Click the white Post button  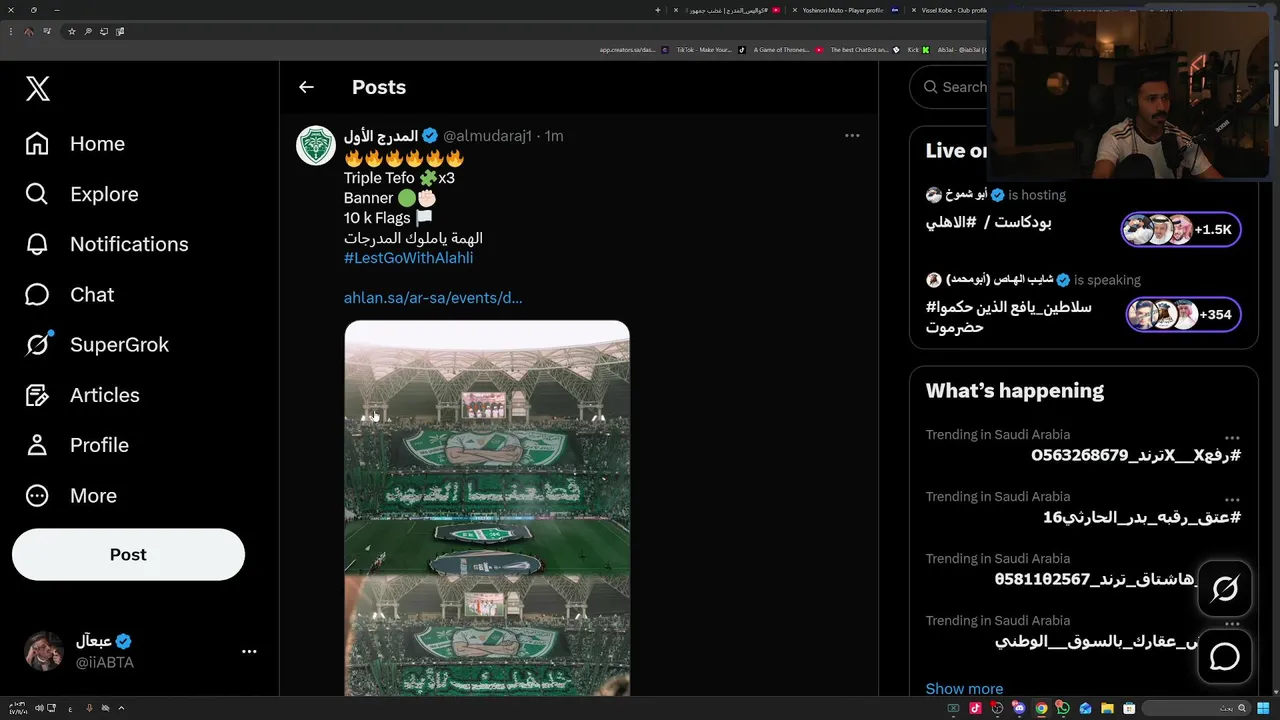pyautogui.click(x=128, y=554)
